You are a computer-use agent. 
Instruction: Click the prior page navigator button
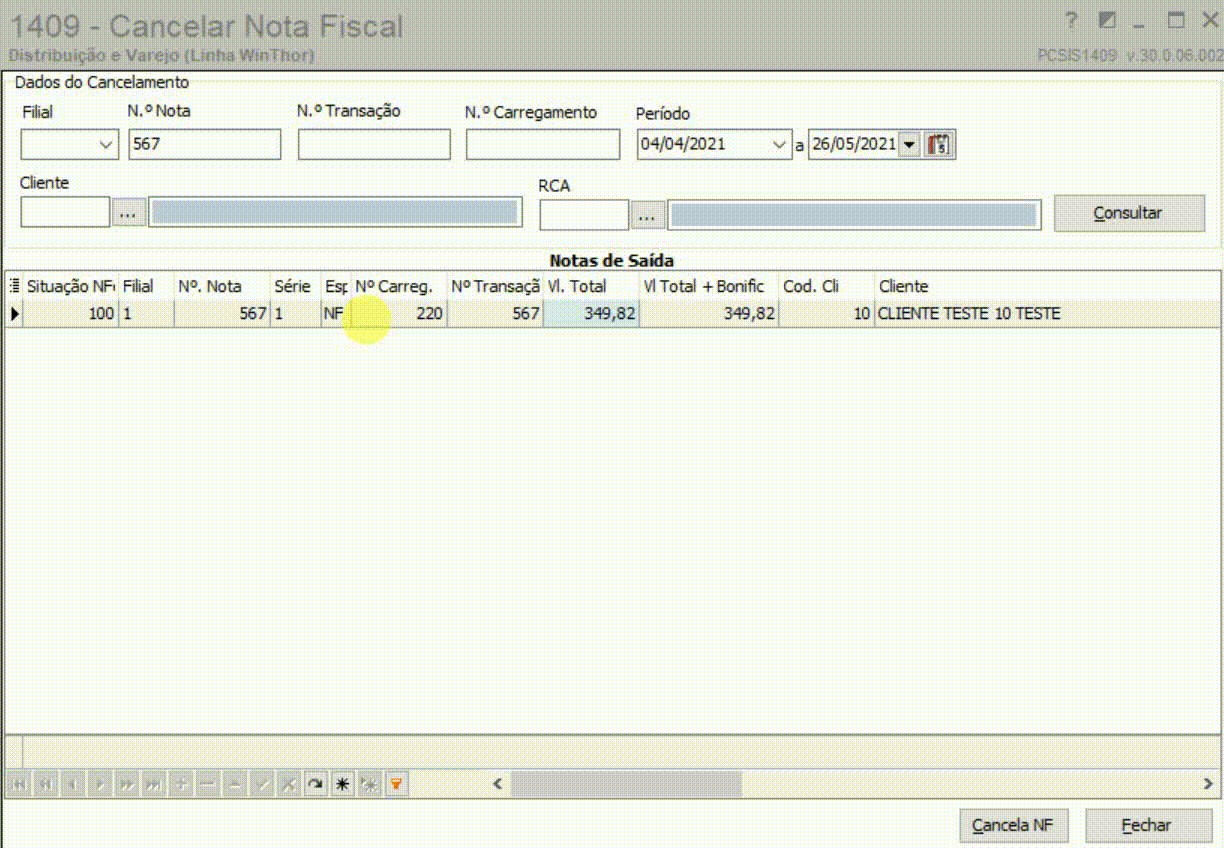[45, 784]
